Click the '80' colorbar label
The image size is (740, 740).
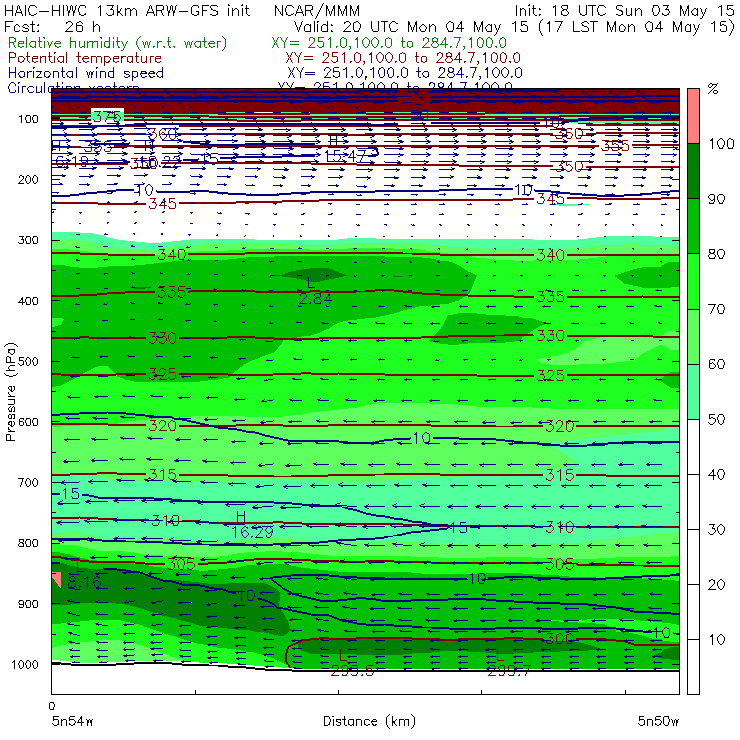click(716, 254)
